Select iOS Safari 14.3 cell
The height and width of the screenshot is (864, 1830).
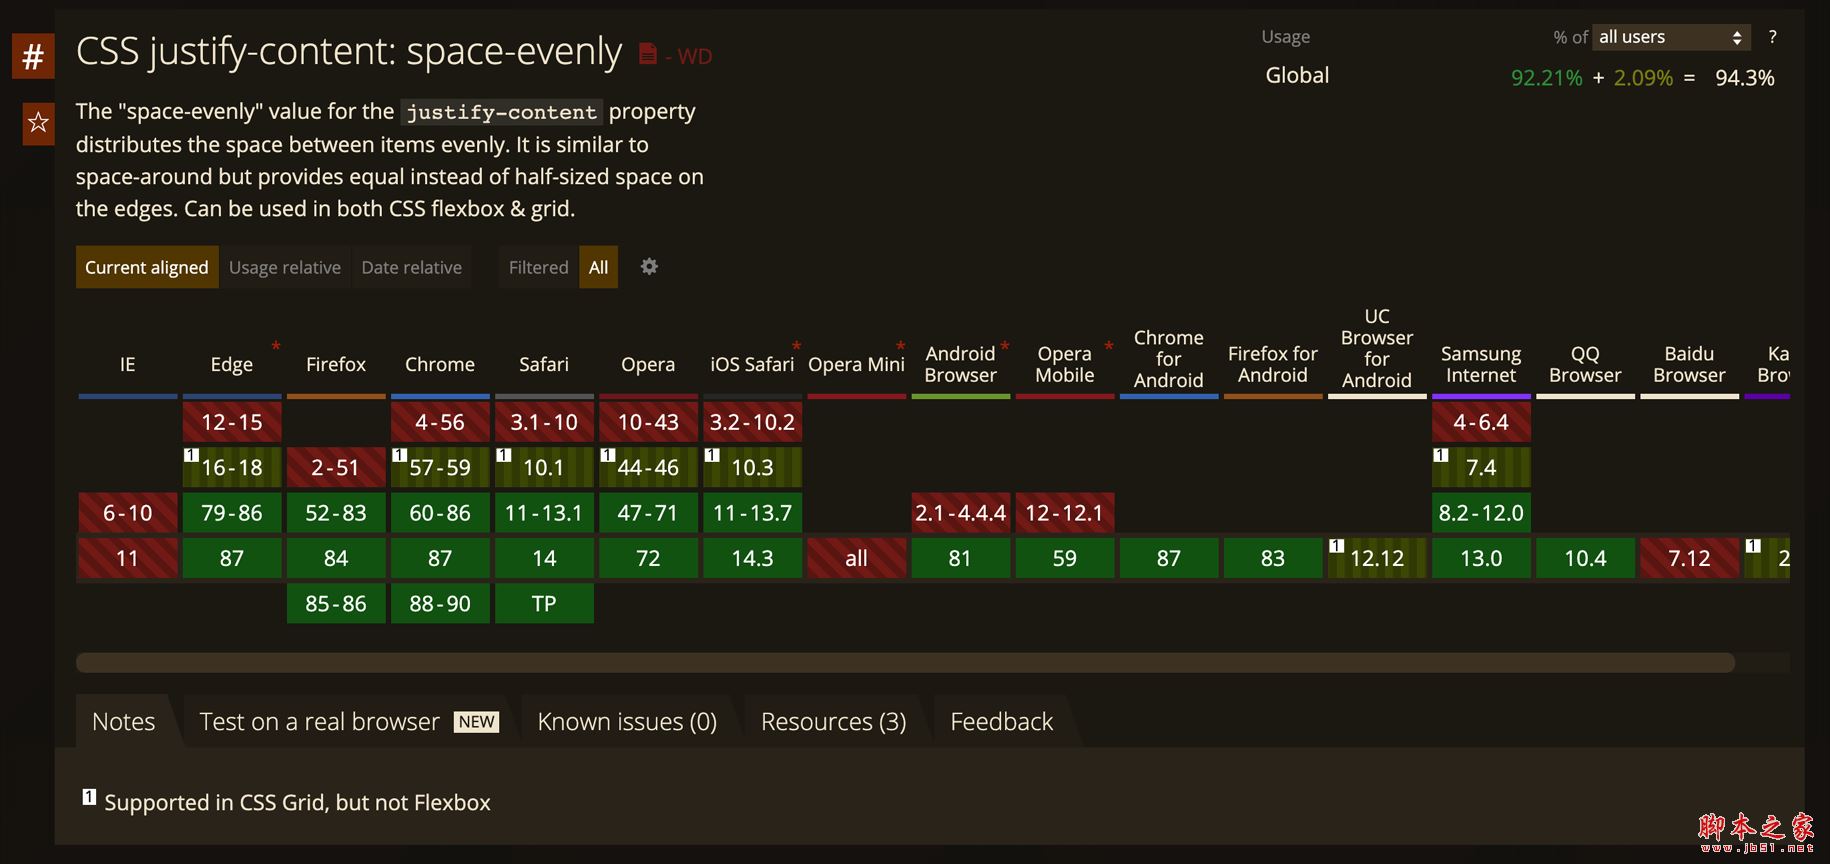coord(752,558)
